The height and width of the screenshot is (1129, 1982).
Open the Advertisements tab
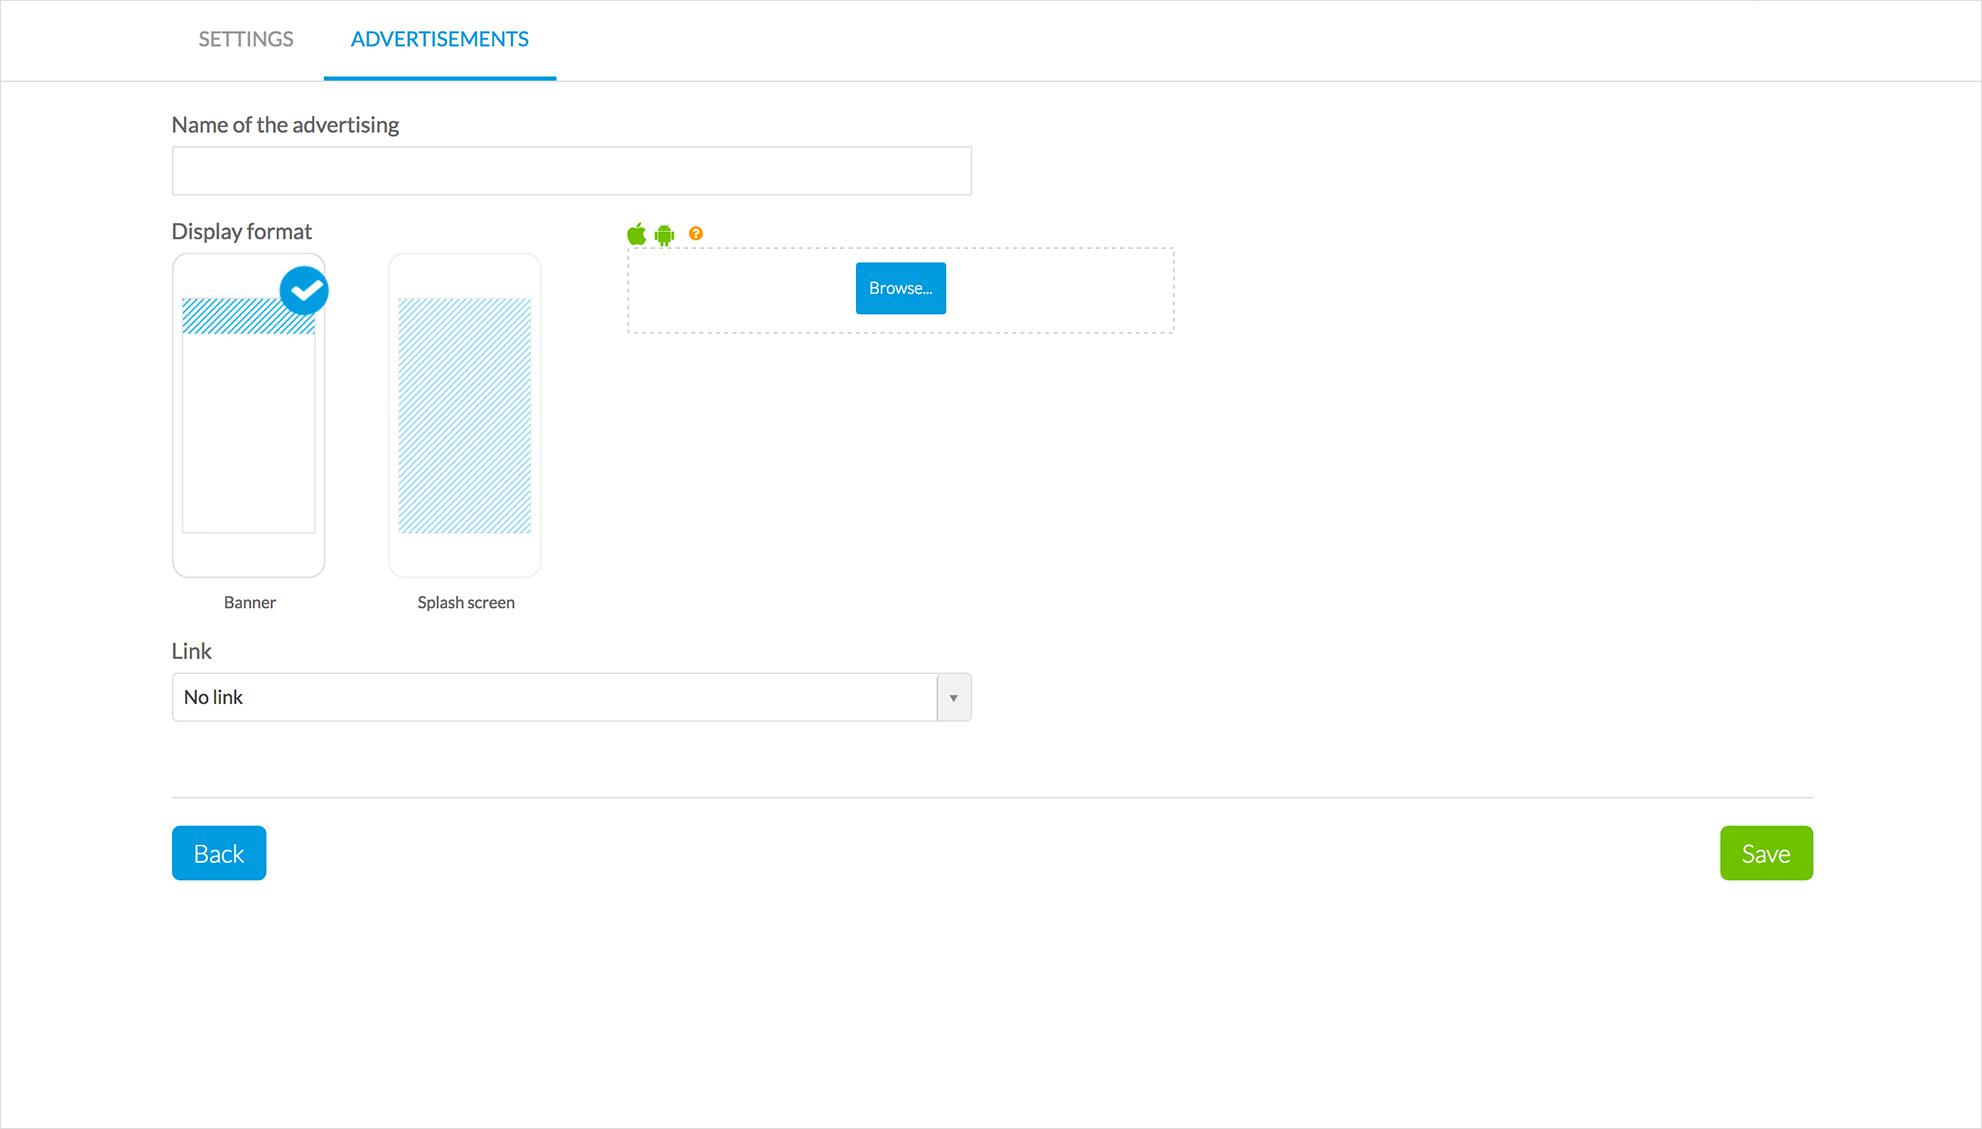click(x=440, y=39)
